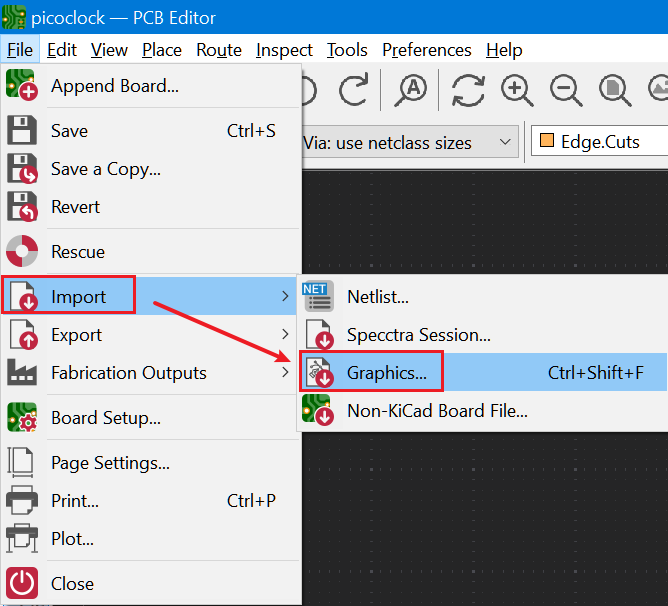Click the Save floppy disk icon

click(x=22, y=130)
